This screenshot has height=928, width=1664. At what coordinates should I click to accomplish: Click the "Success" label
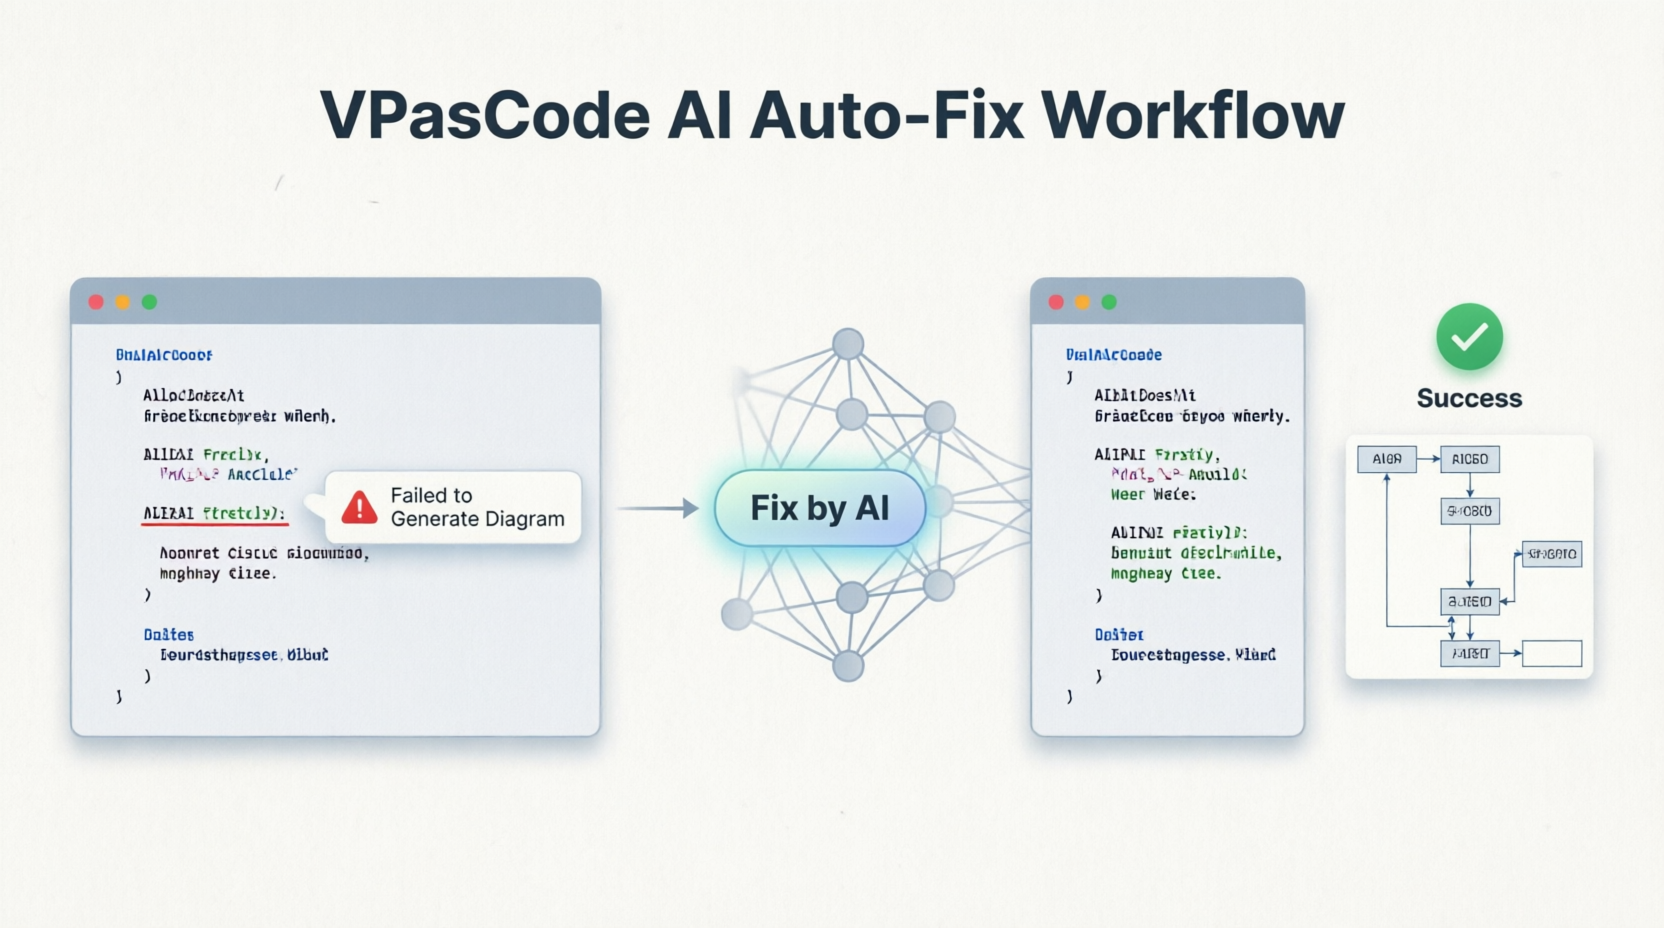point(1469,398)
